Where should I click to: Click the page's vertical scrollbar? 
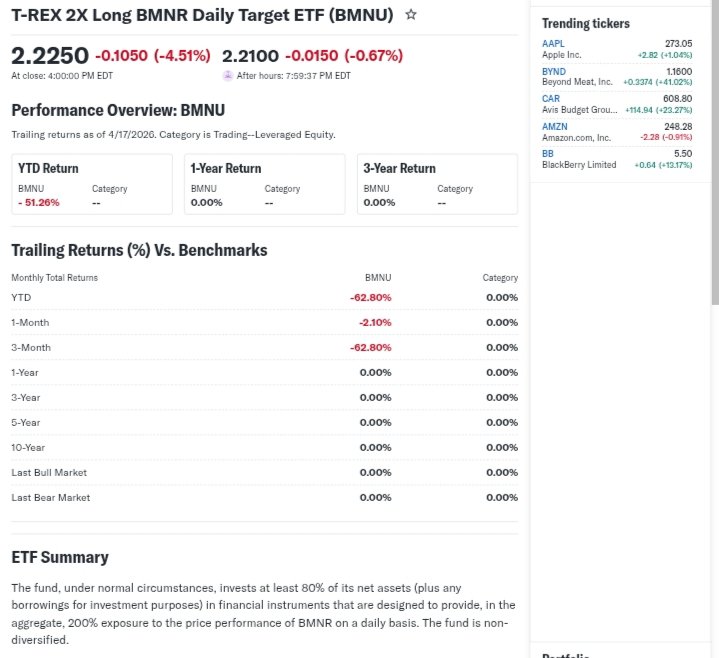coord(714,150)
